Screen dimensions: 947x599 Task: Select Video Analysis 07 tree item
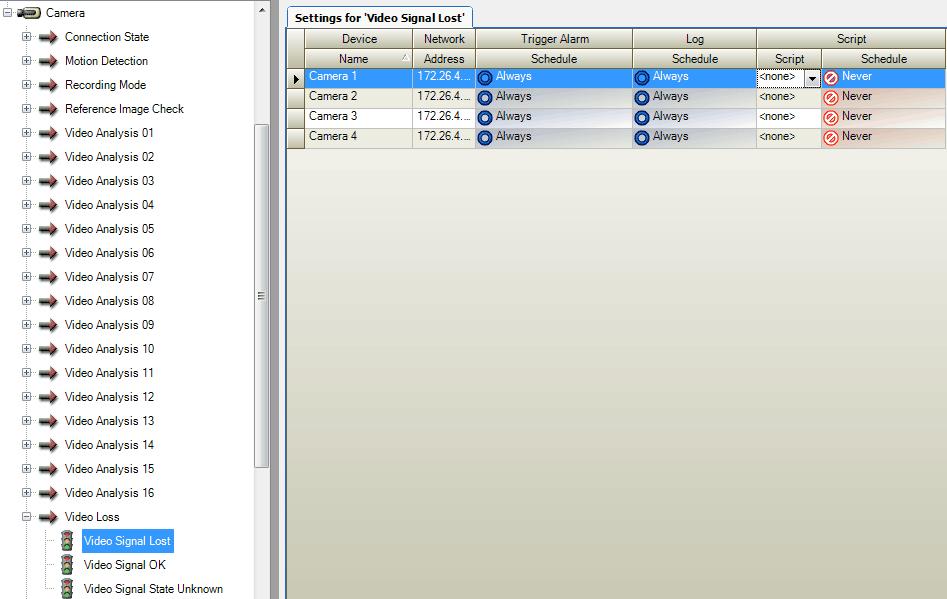click(x=109, y=277)
